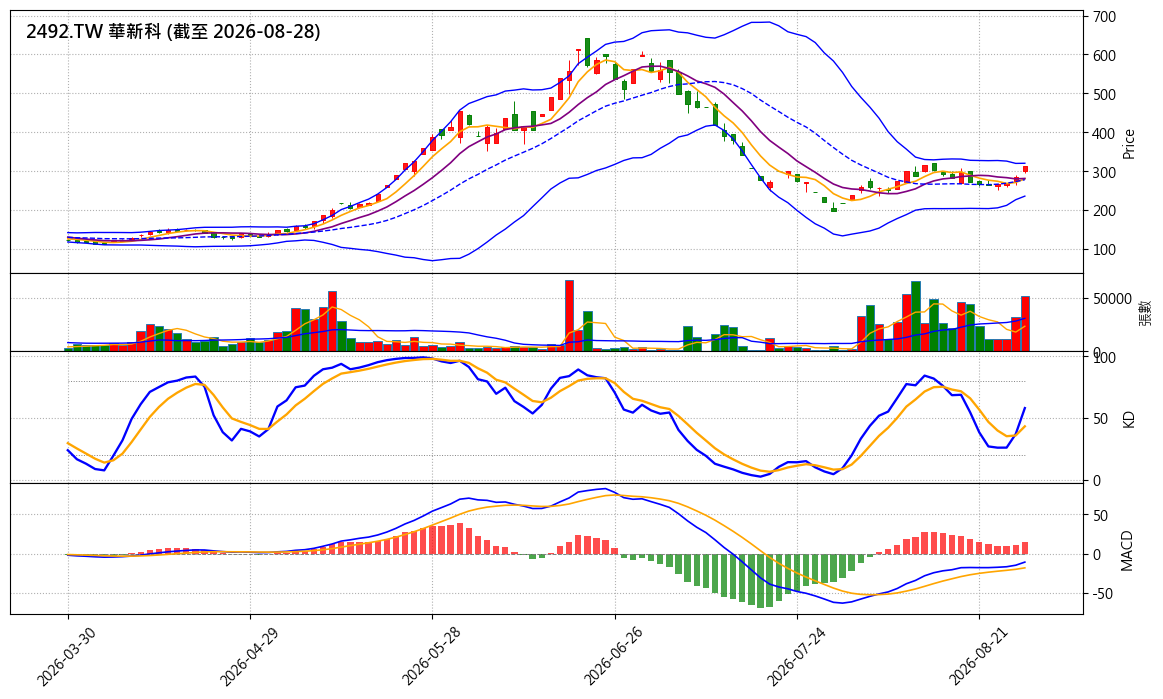Click the Price axis label
This screenshot has width=1163, height=699.
pyautogui.click(x=1129, y=144)
